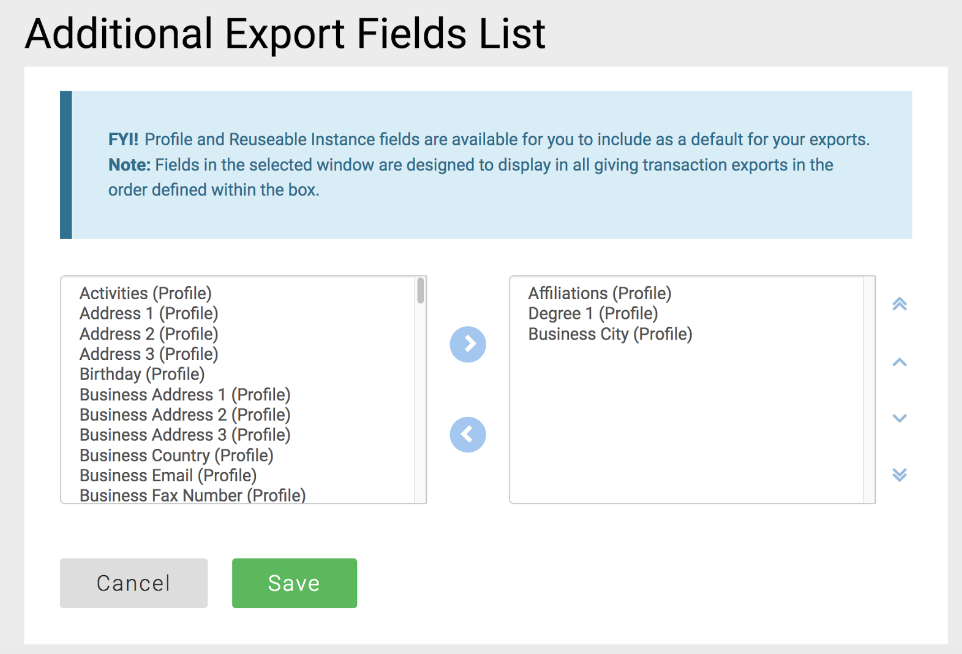Cancel the export fields changes
Image resolution: width=962 pixels, height=654 pixels.
(134, 583)
